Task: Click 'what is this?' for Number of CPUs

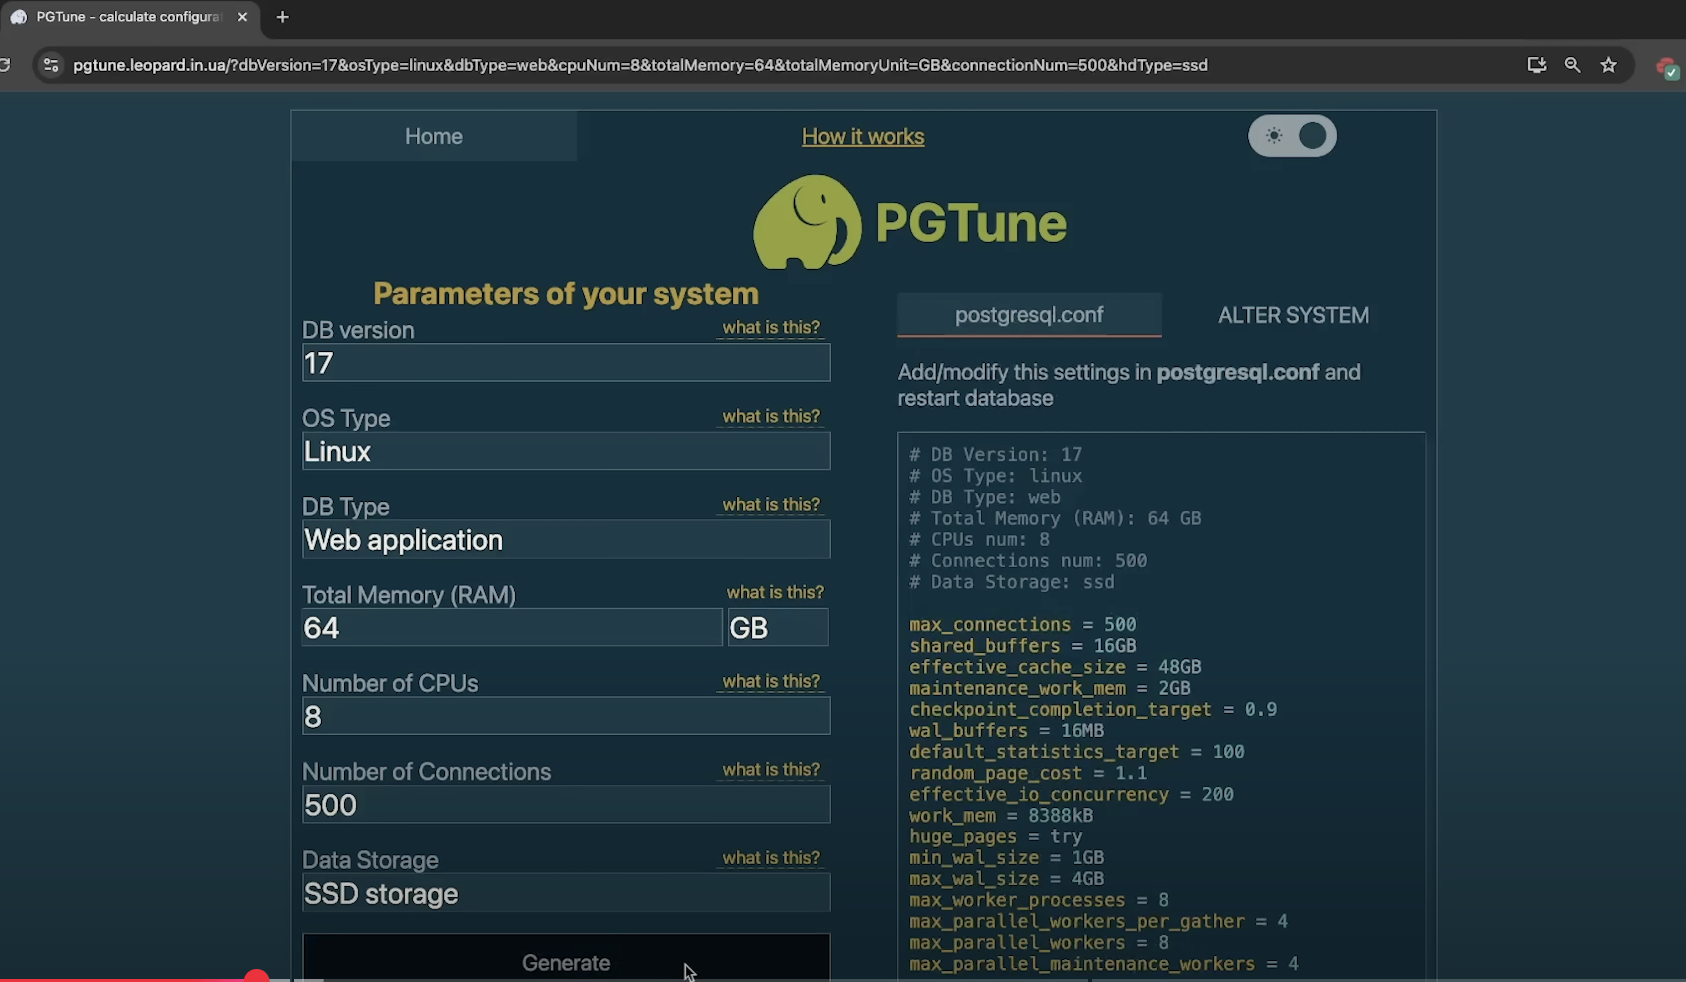Action: point(771,681)
